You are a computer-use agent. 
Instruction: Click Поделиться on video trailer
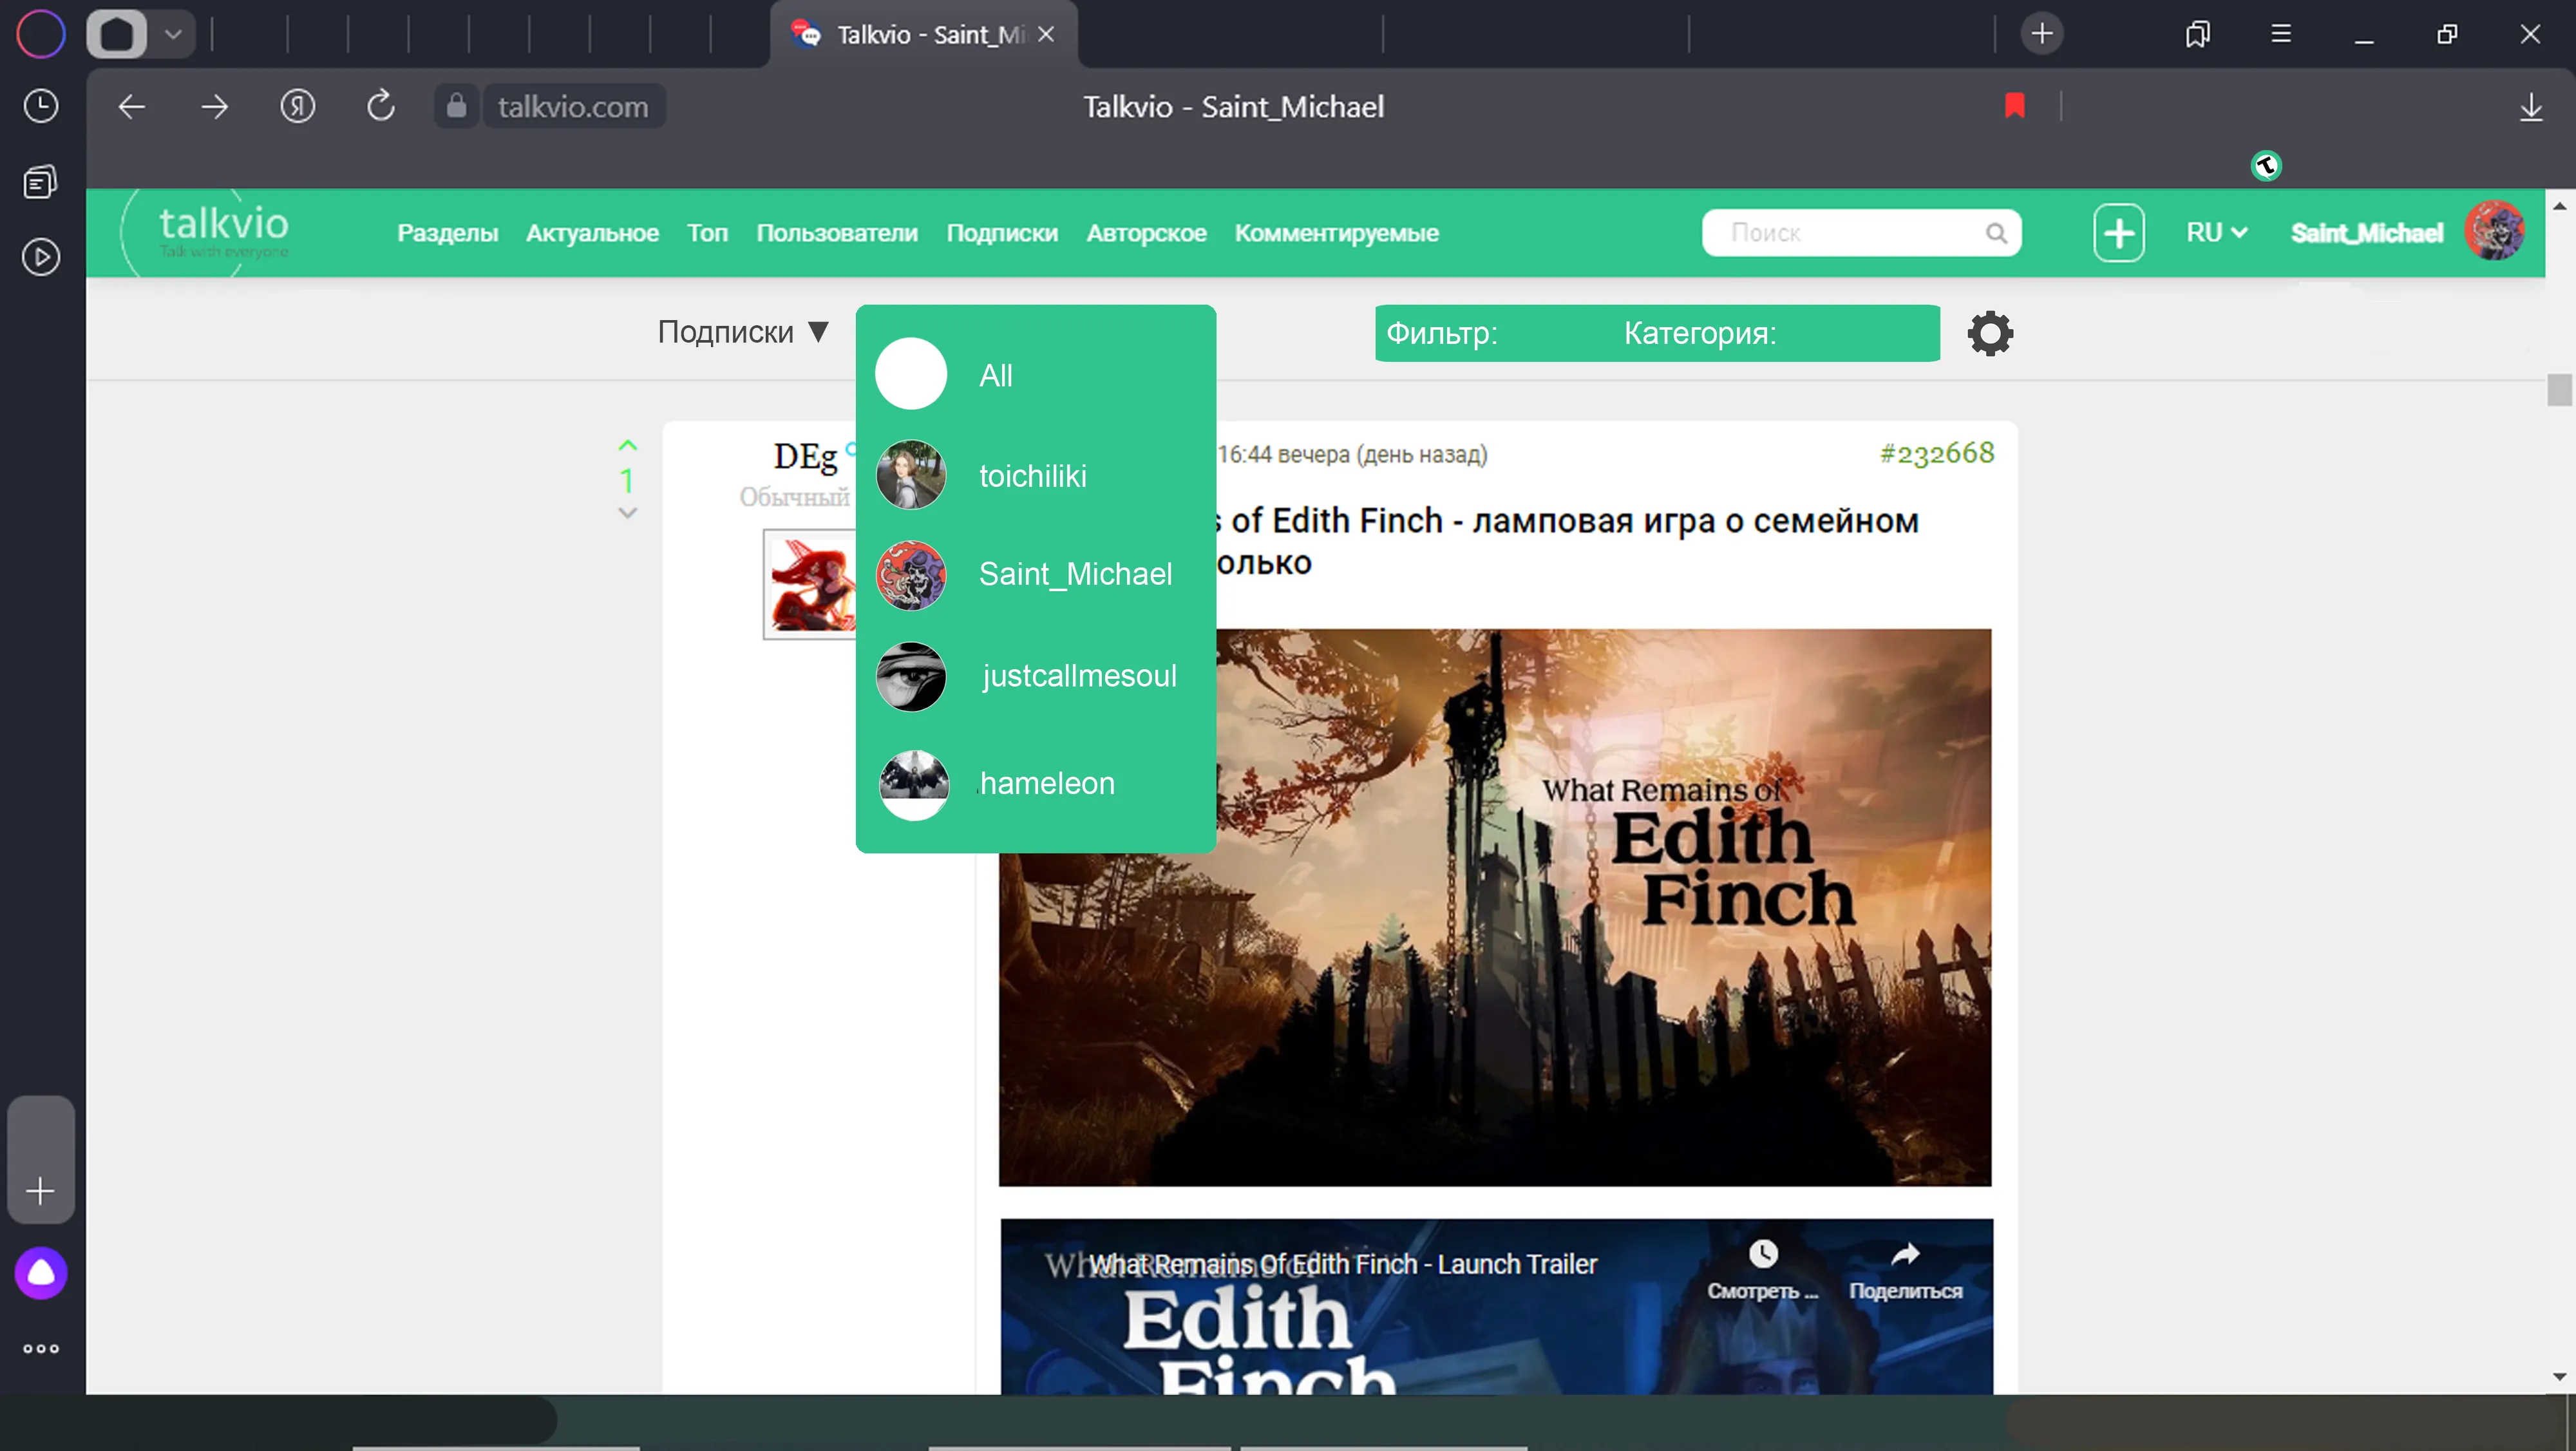tap(1905, 1270)
